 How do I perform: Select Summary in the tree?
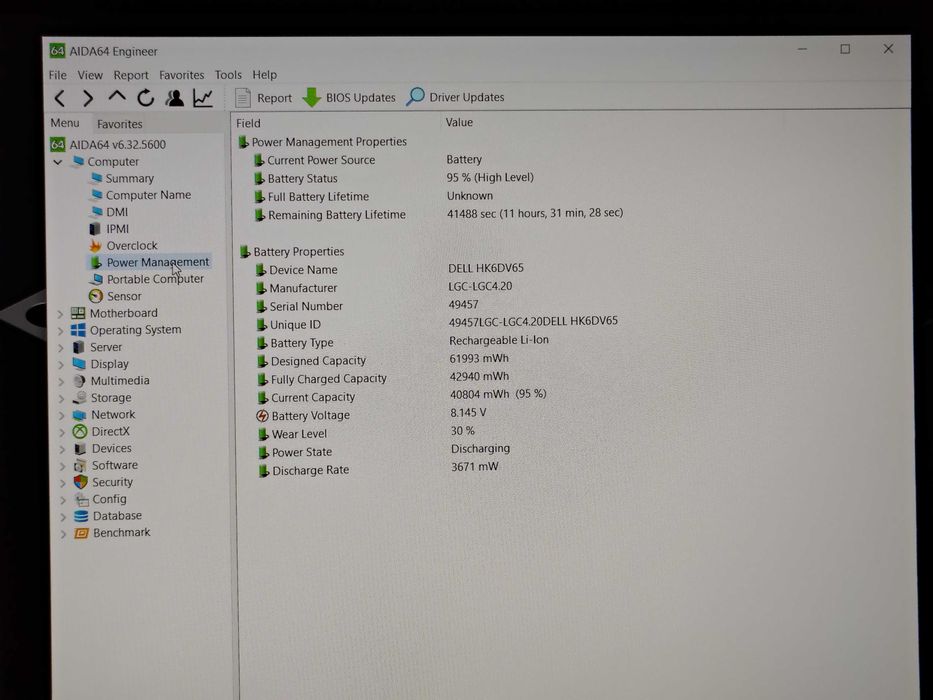pyautogui.click(x=130, y=179)
